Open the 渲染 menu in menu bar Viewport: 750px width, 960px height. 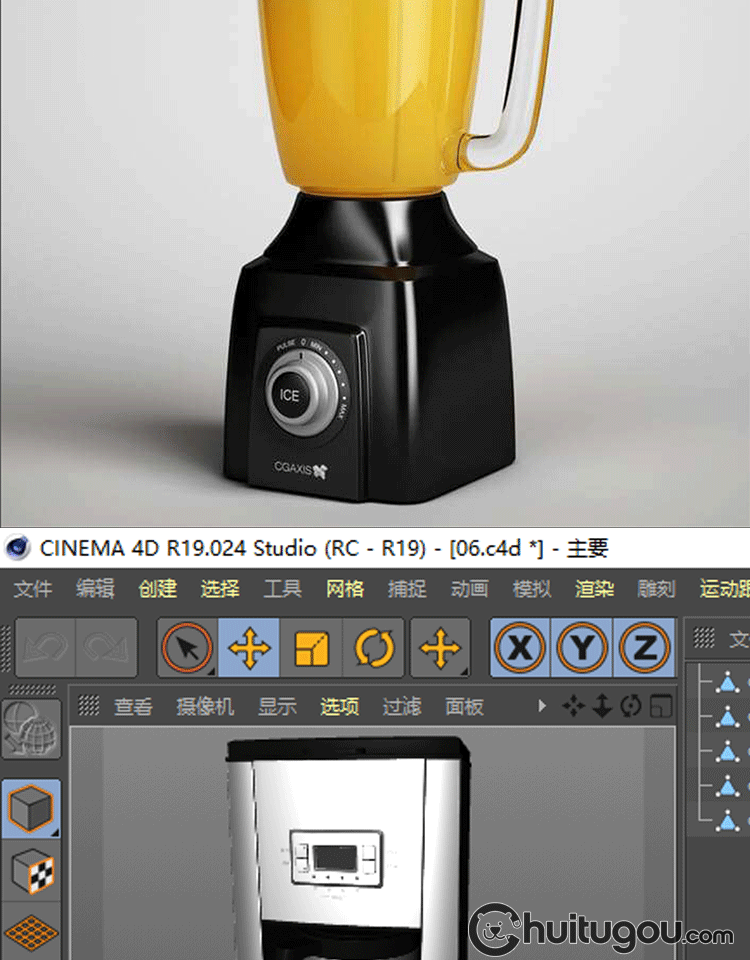(x=594, y=589)
